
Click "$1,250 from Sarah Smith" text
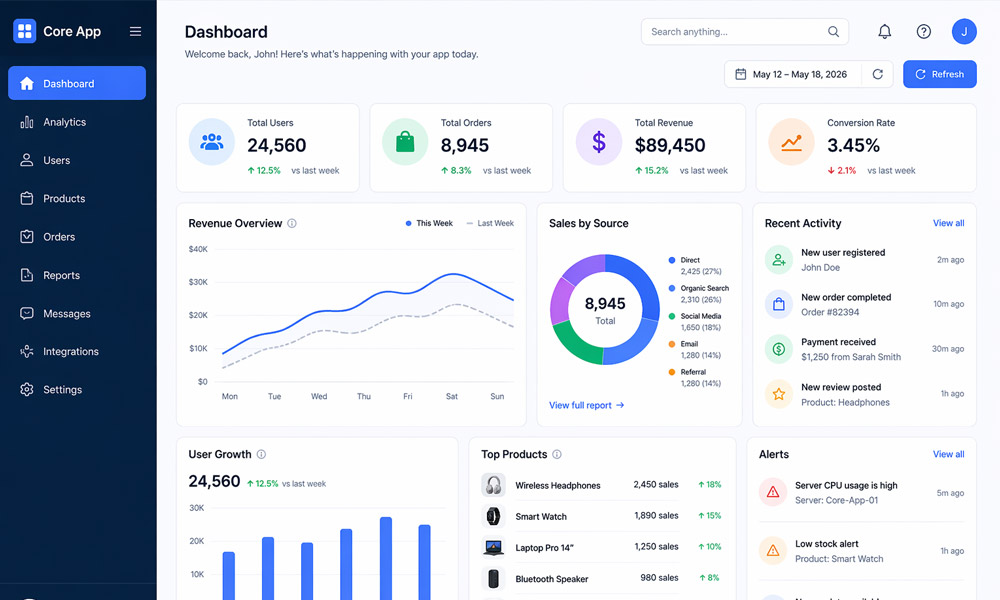(851, 356)
